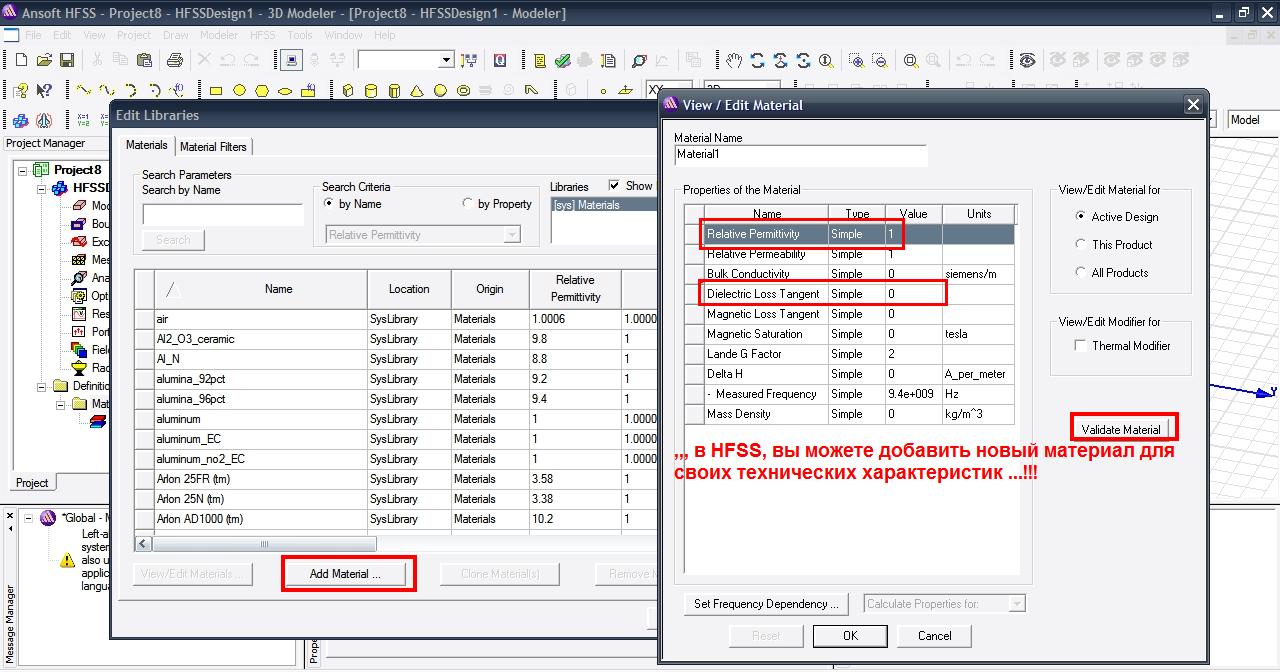Click the Add Material button

(x=346, y=574)
